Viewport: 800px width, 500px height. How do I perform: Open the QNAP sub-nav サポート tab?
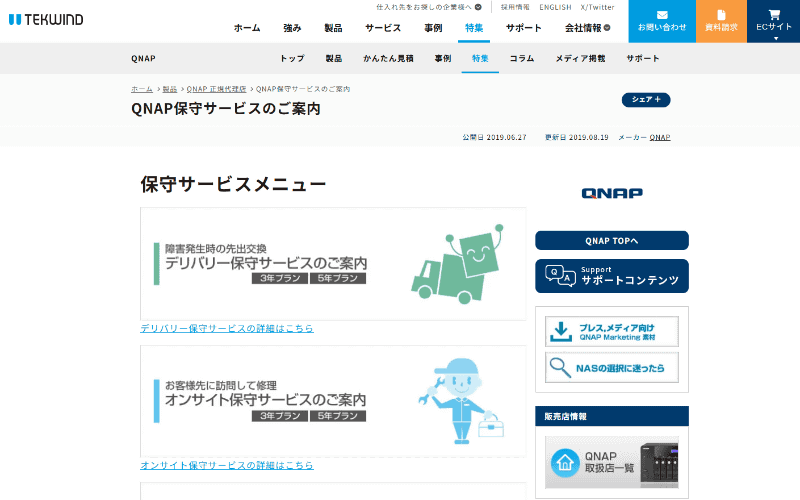(643, 59)
